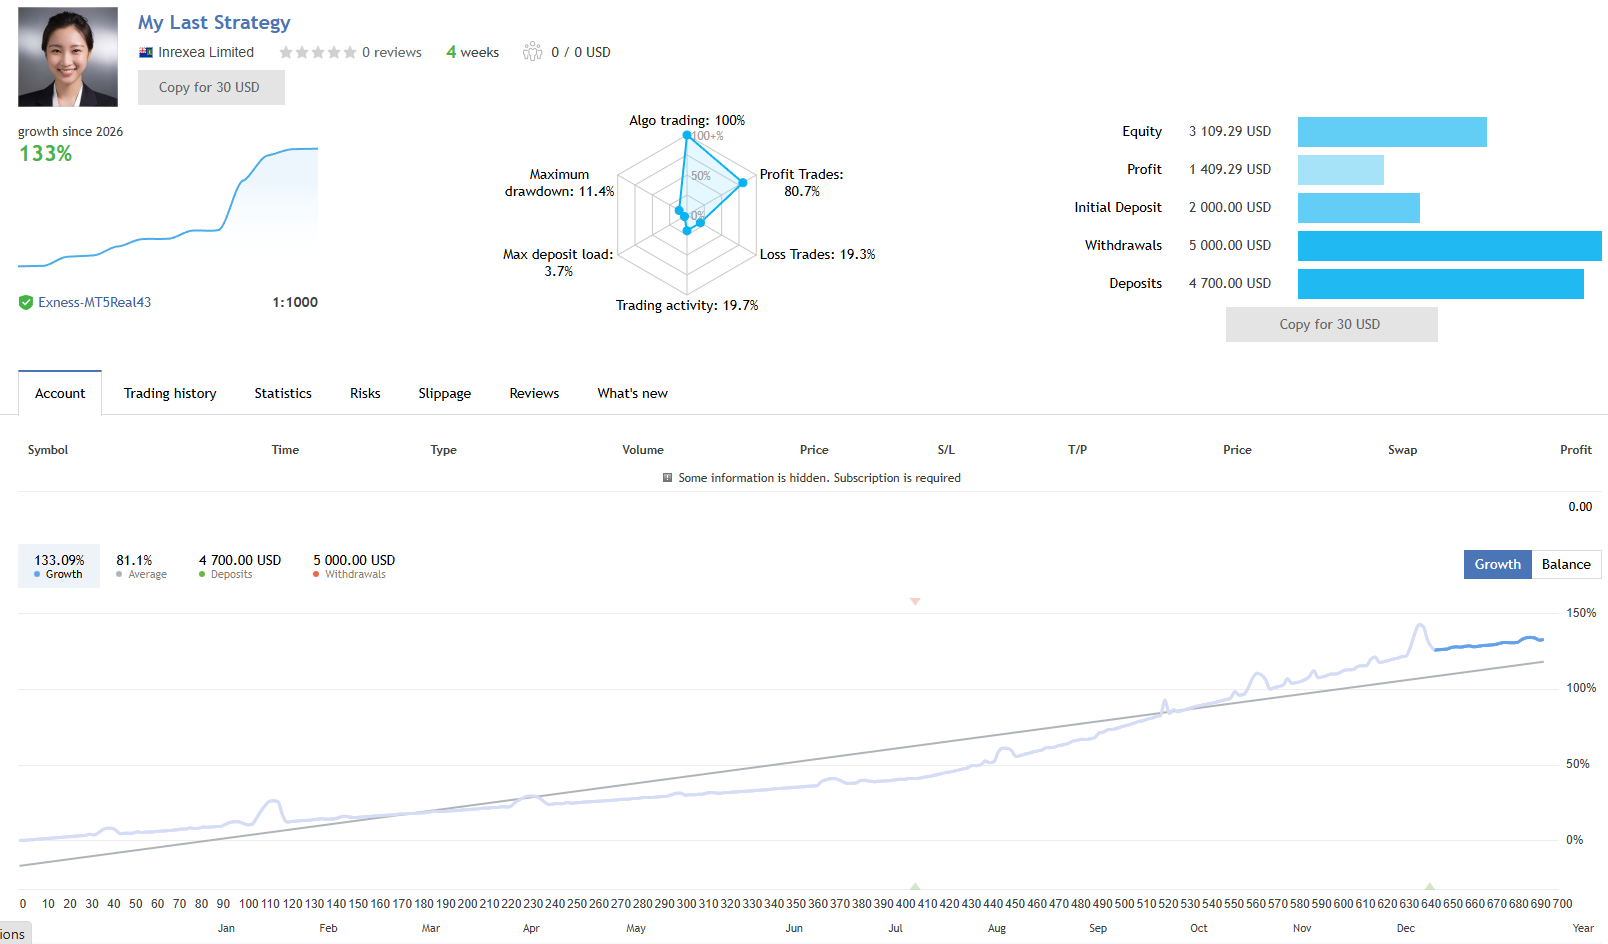Open the 0 reviews link
This screenshot has height=944, width=1608.
click(392, 52)
